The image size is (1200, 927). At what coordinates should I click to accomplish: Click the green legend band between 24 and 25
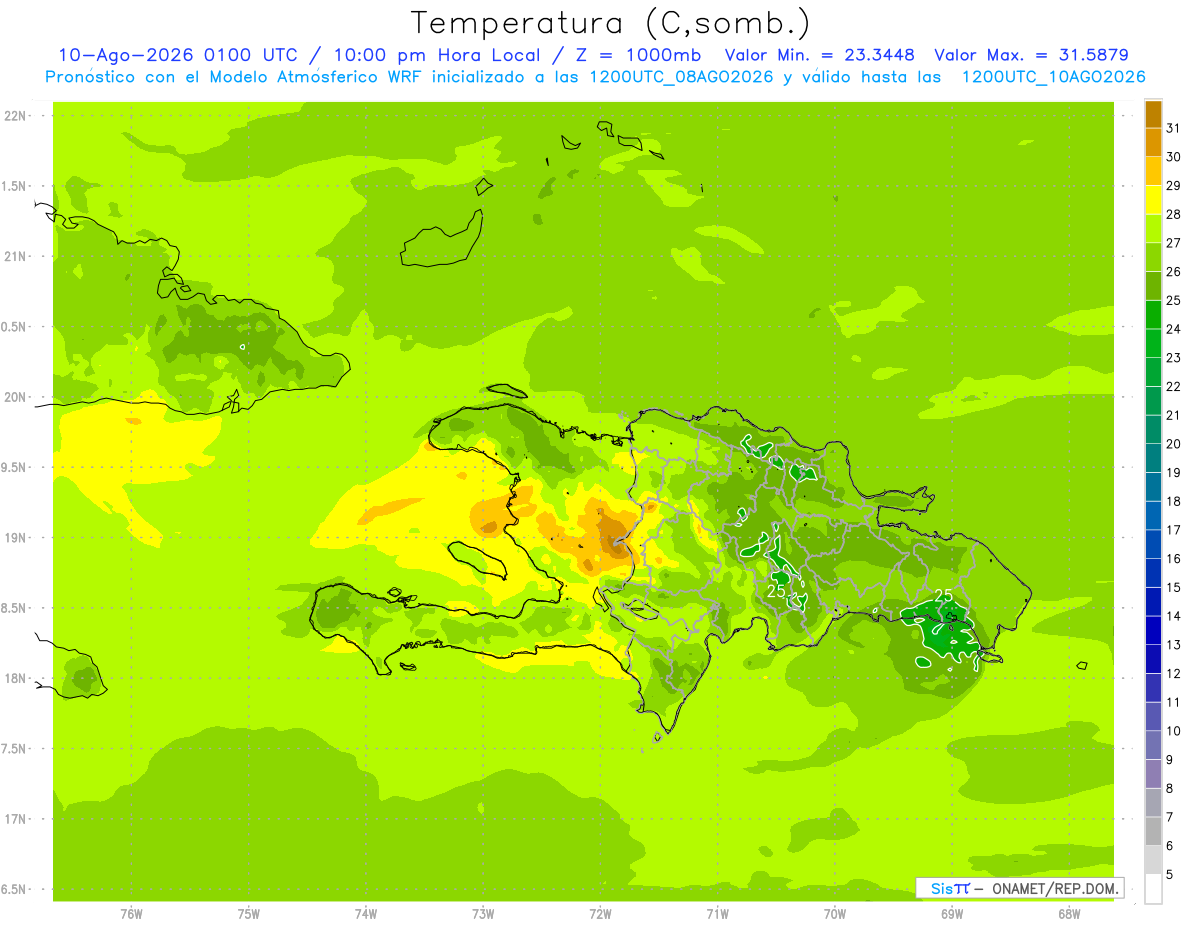point(1153,315)
